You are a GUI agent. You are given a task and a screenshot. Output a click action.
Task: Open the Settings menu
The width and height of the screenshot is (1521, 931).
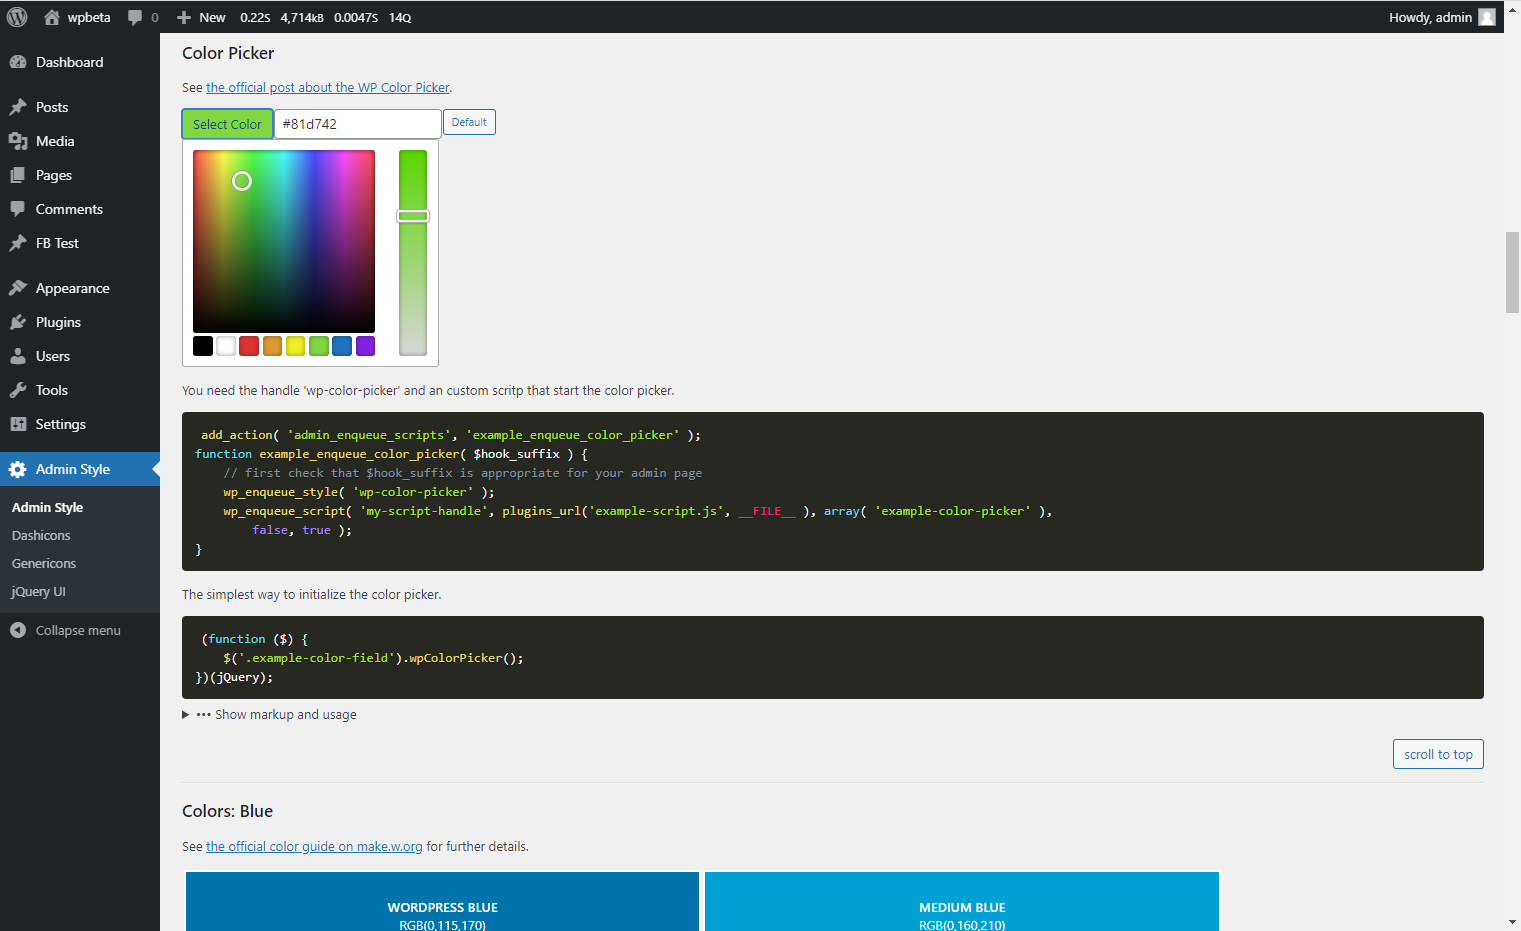[x=80, y=424]
